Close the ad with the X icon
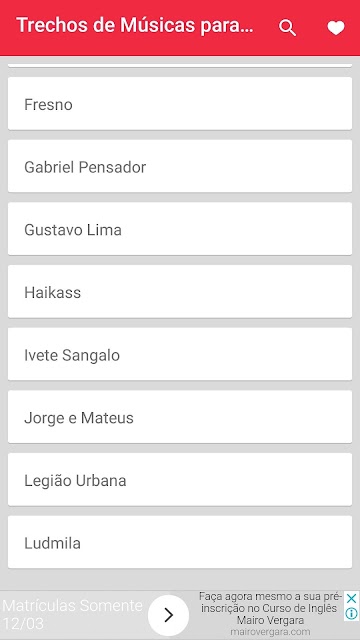Viewport: 360px width, 640px height. pos(351,599)
